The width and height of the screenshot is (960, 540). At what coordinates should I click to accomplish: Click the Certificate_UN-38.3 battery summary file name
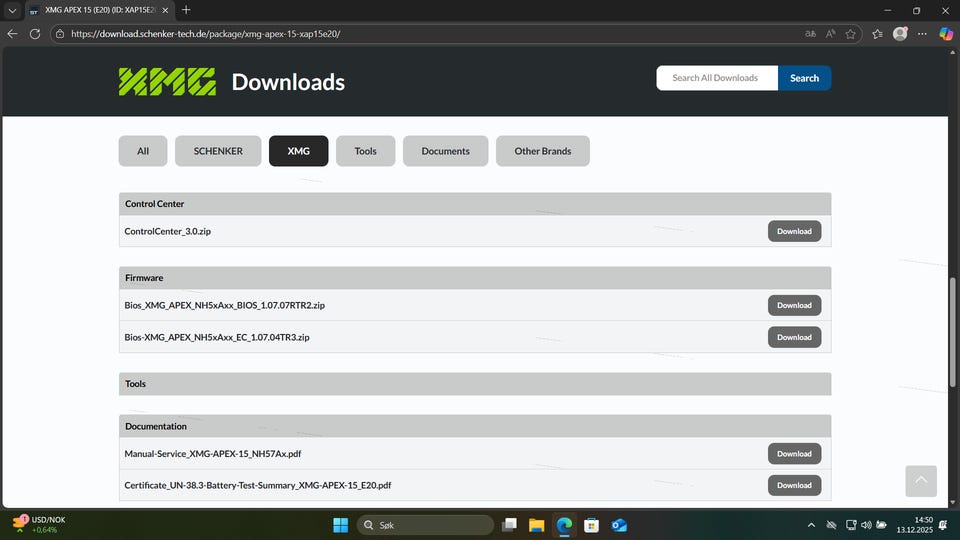[x=258, y=485]
